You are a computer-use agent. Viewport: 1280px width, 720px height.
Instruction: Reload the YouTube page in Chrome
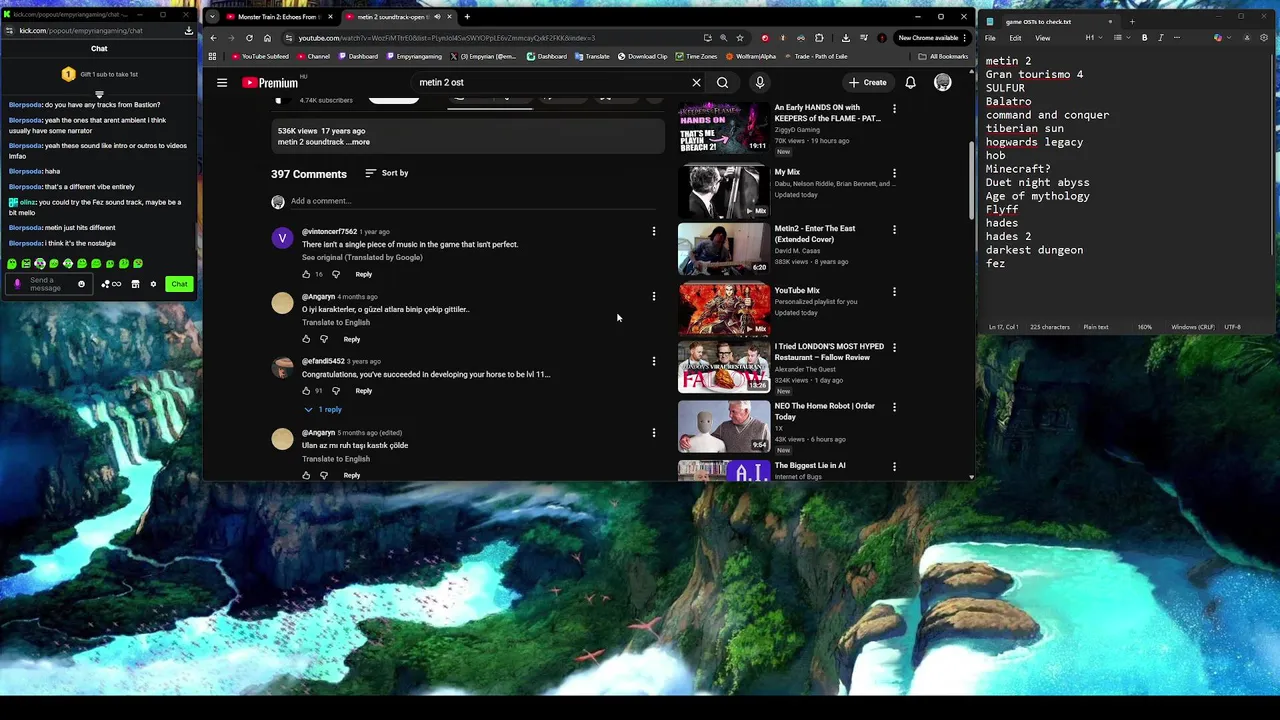tap(249, 38)
